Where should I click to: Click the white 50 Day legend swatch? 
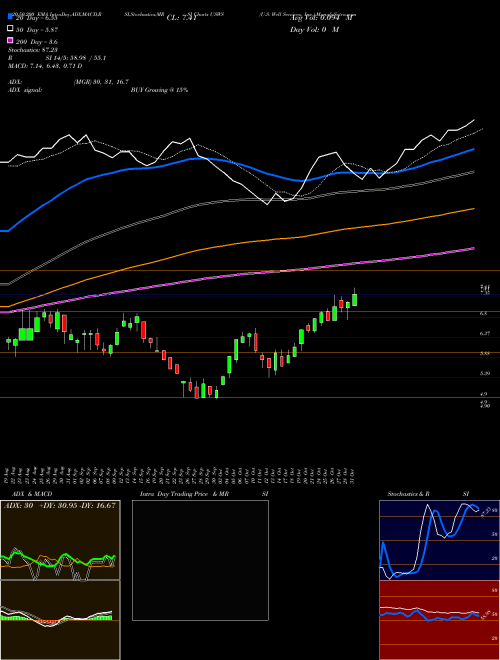[x=10, y=29]
